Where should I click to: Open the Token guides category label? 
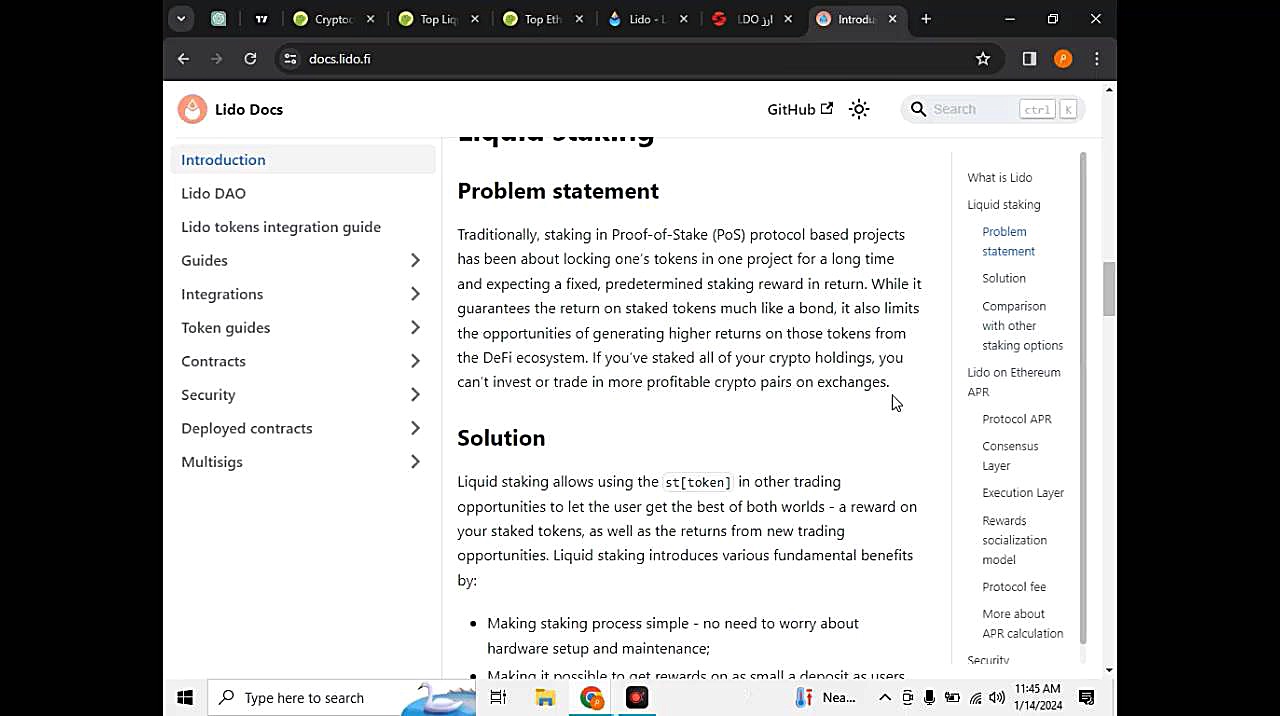coord(225,327)
